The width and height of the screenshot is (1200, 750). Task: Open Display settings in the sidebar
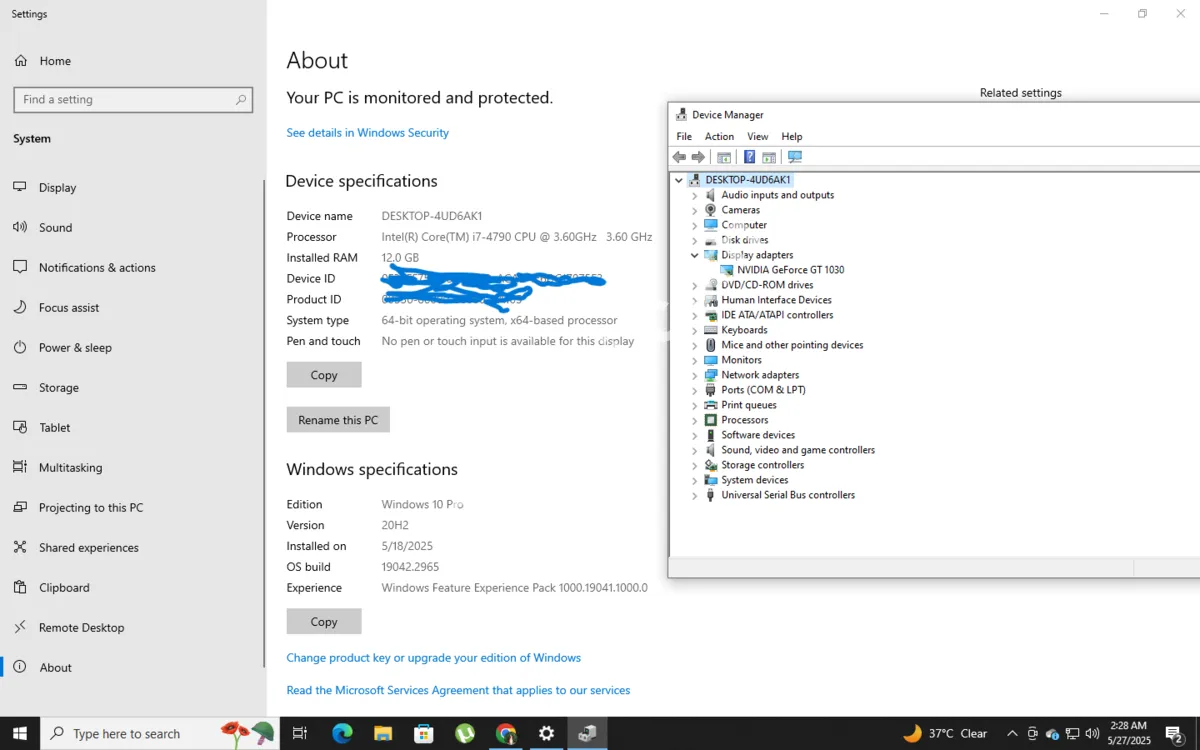[57, 187]
